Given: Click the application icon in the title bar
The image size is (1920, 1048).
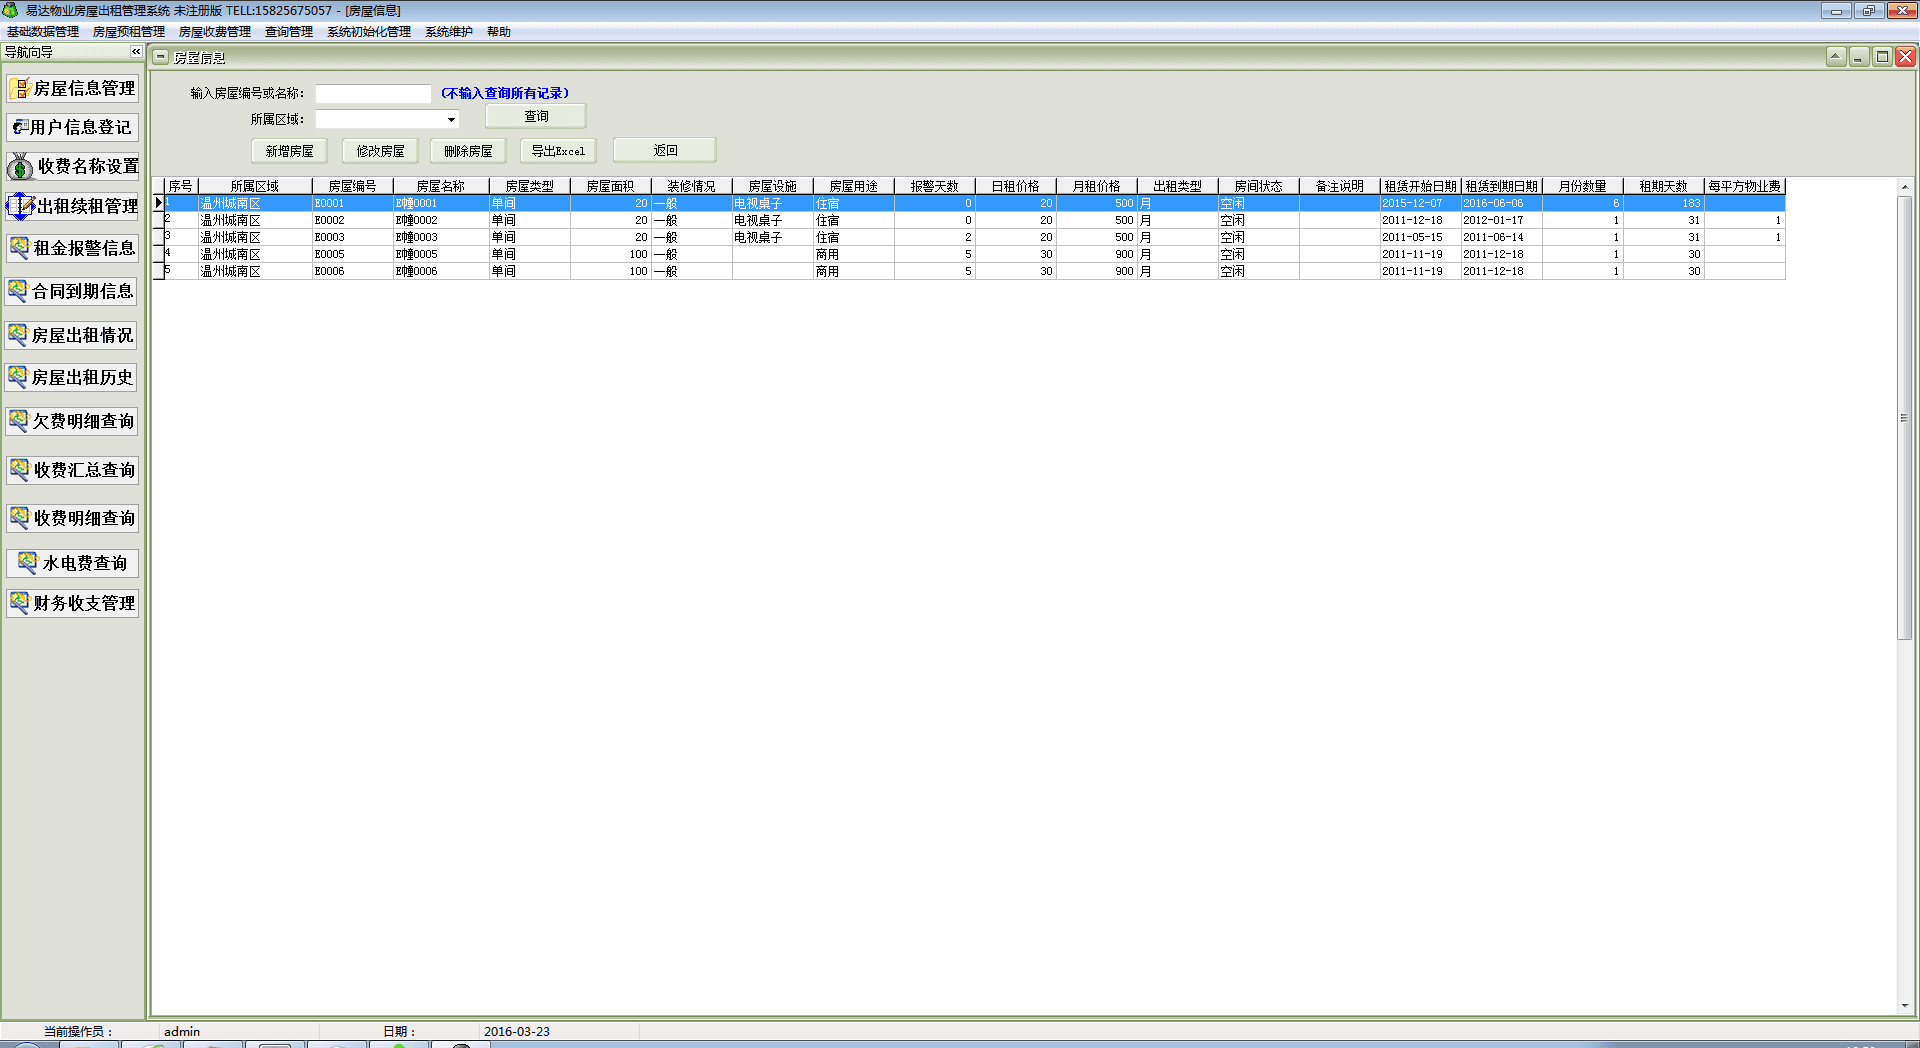Looking at the screenshot, I should (x=10, y=10).
